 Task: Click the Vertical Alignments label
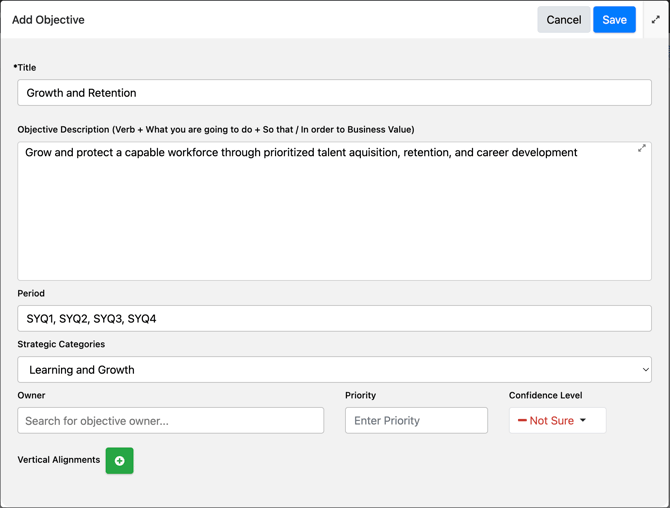point(58,460)
